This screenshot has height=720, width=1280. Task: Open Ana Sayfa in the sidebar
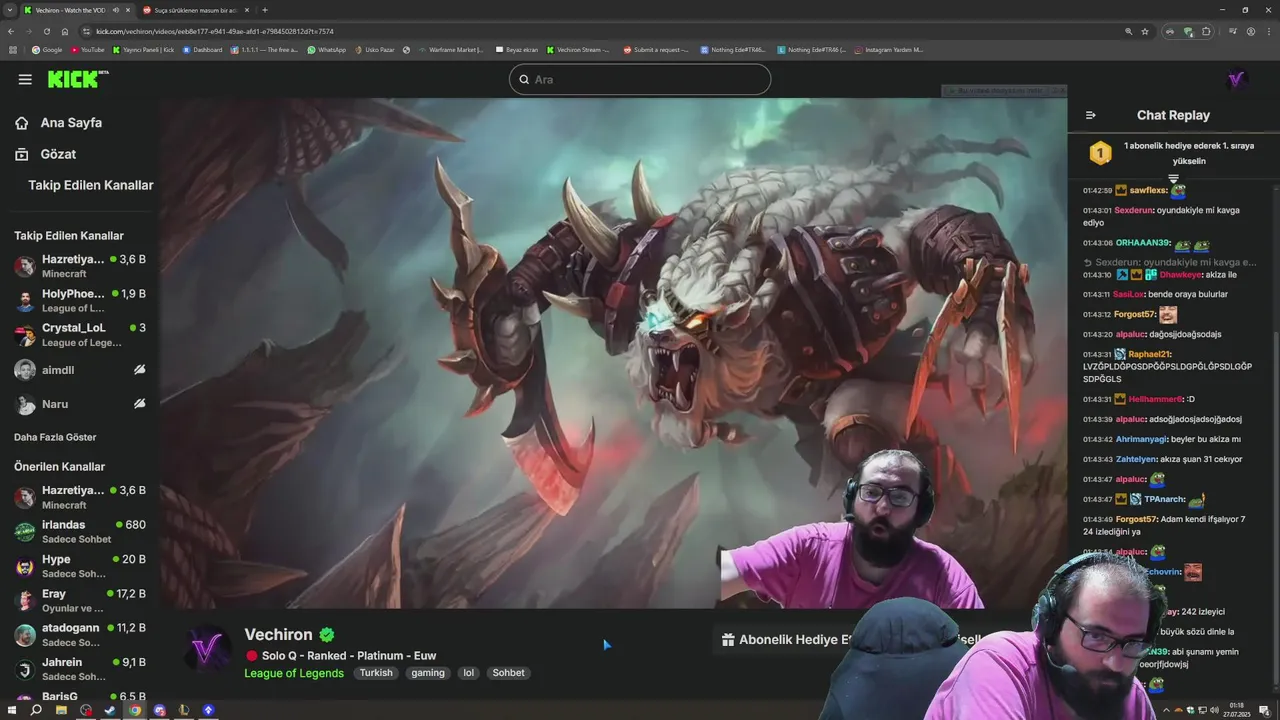click(x=58, y=123)
